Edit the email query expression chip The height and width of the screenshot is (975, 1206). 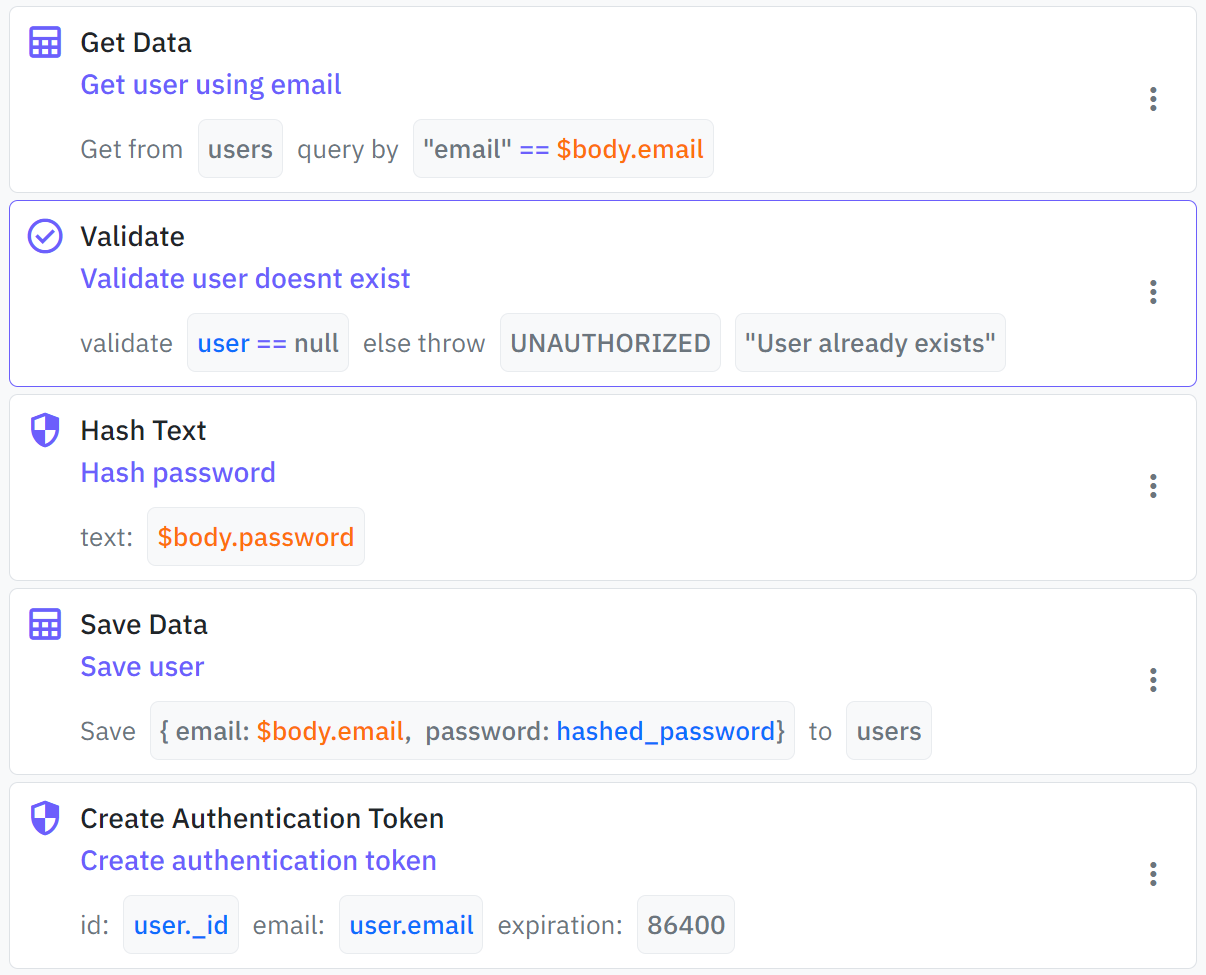point(563,148)
